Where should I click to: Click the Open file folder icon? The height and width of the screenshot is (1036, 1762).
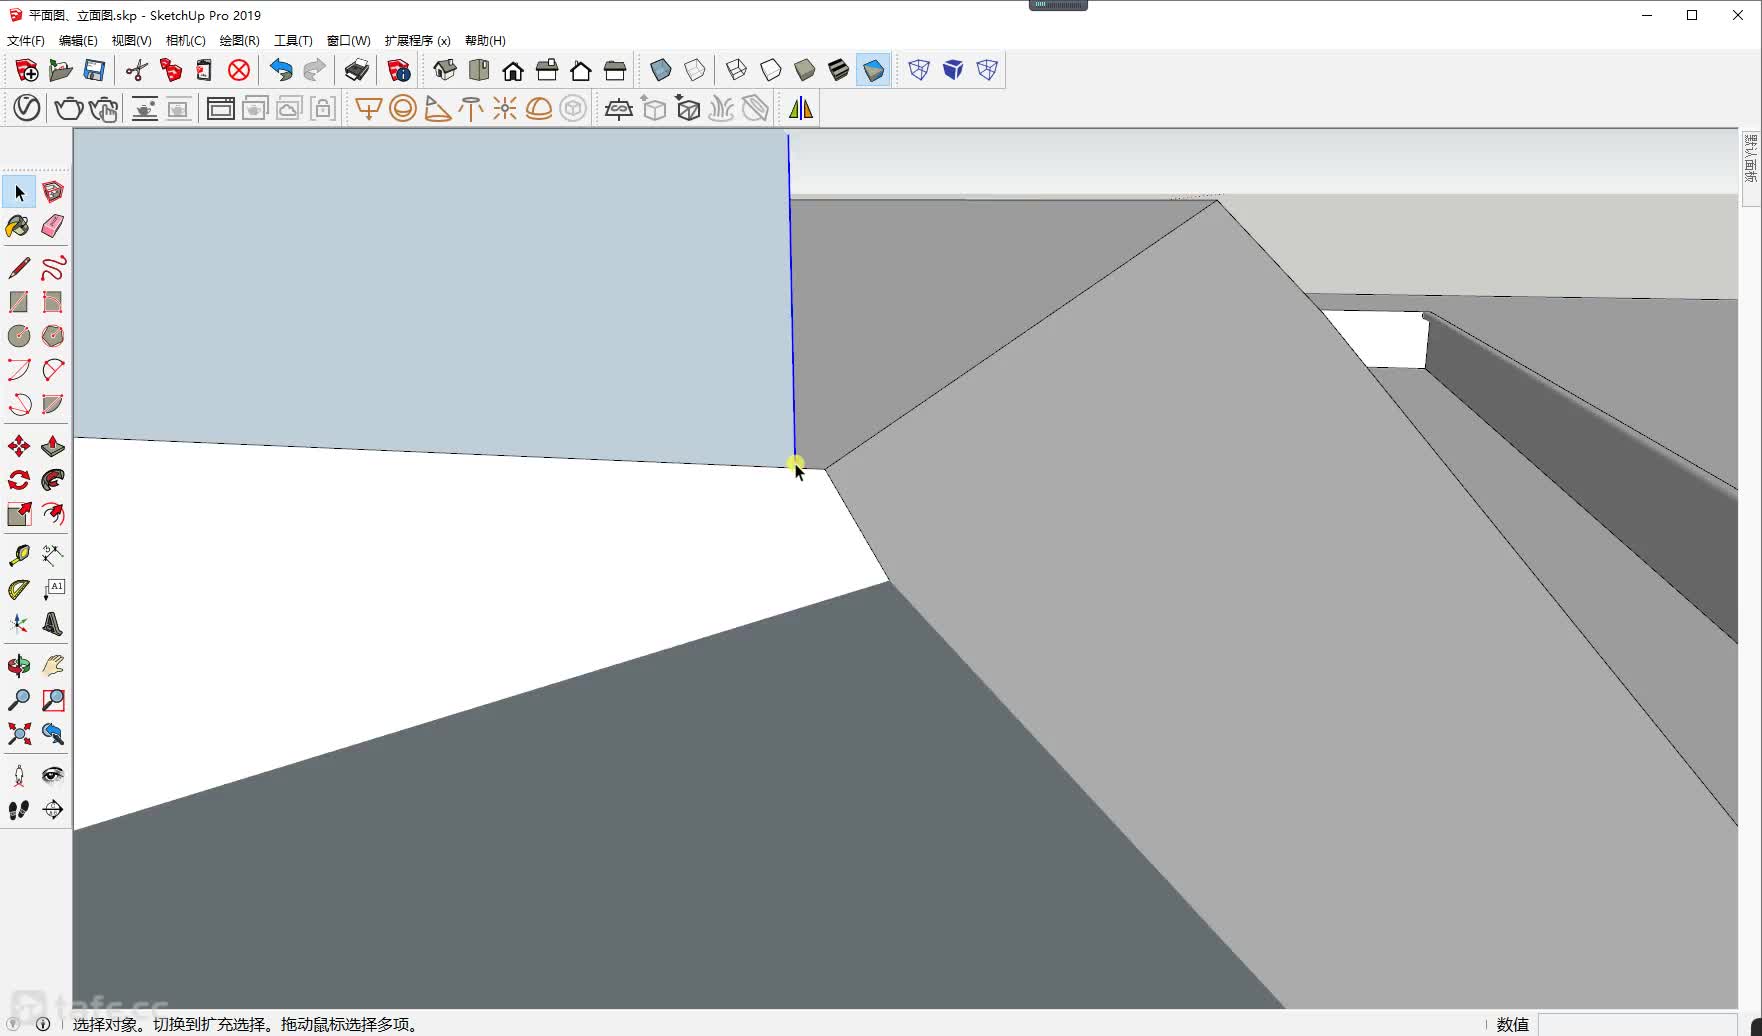click(61, 70)
